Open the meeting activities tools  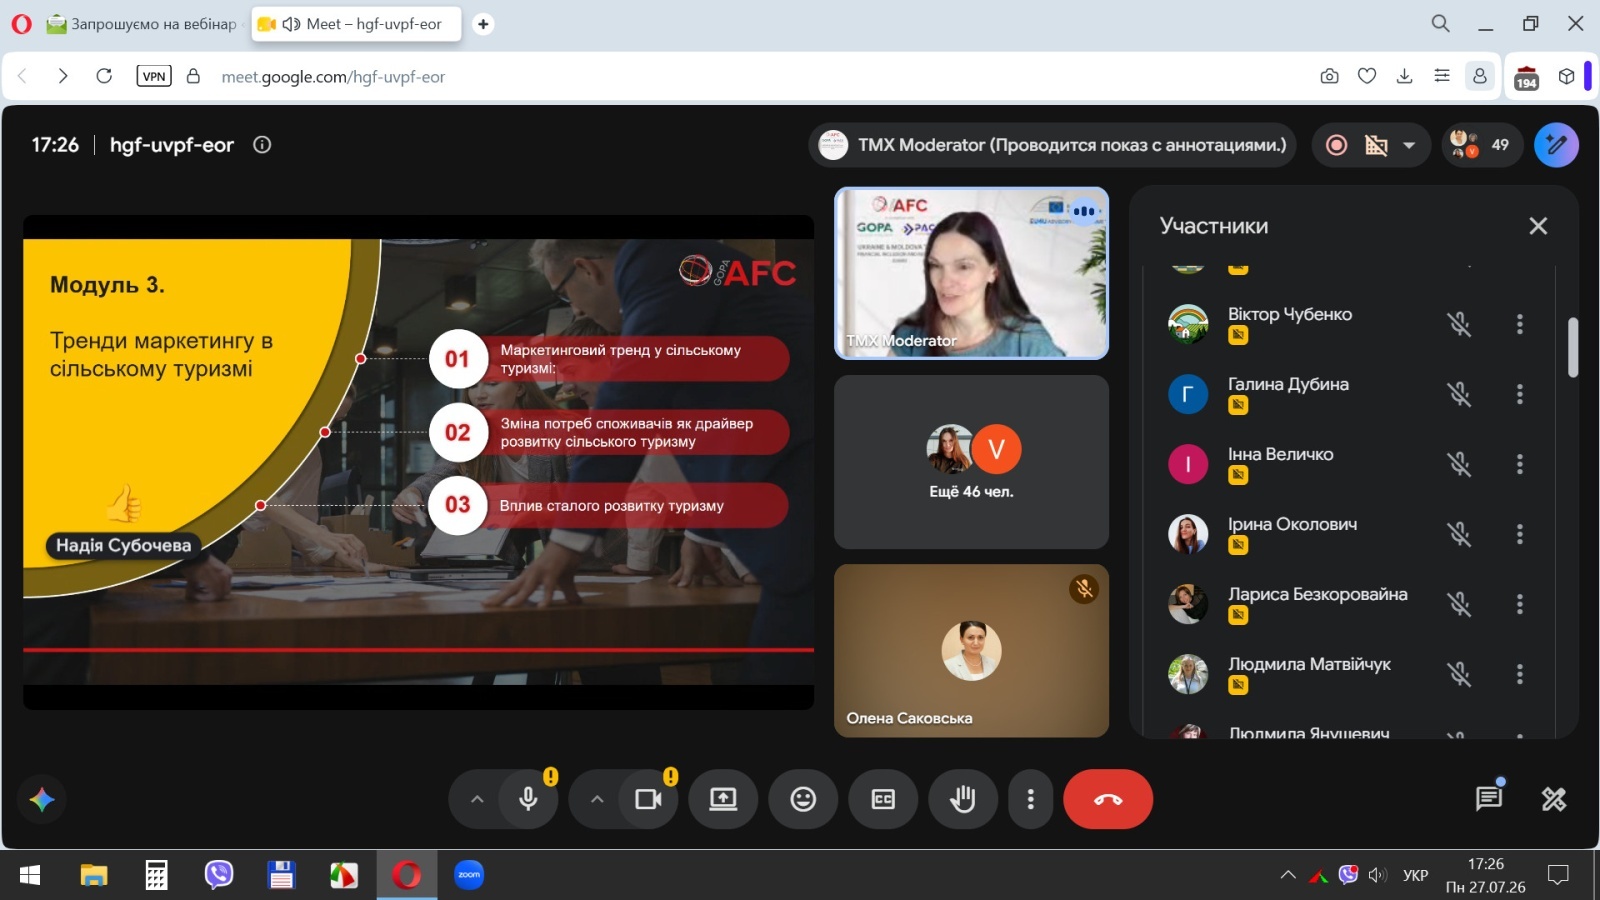(1554, 799)
